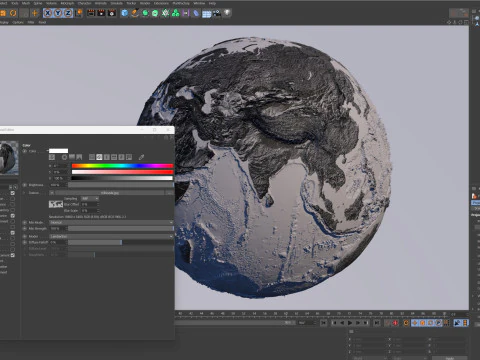The width and height of the screenshot is (480, 360).
Task: Open the Help menu
Action: [x=212, y=3]
